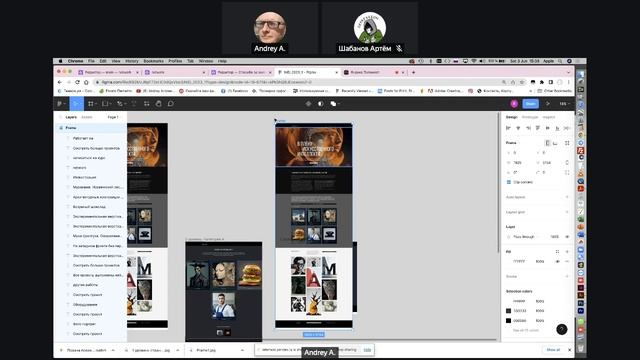
Task: Toggle constrain proportions lock icon
Action: coord(567,162)
